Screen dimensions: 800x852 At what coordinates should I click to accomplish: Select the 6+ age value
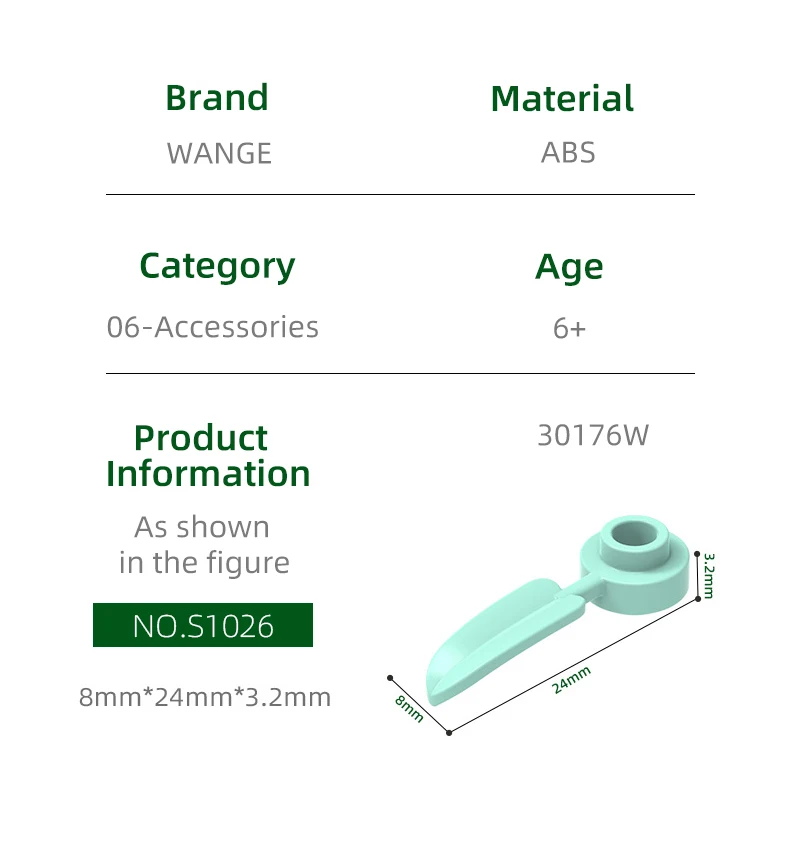point(569,328)
